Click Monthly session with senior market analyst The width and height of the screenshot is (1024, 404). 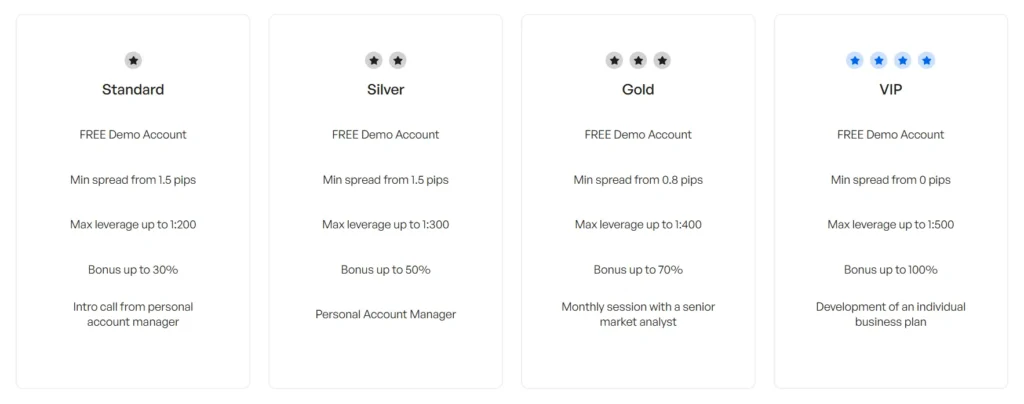638,314
